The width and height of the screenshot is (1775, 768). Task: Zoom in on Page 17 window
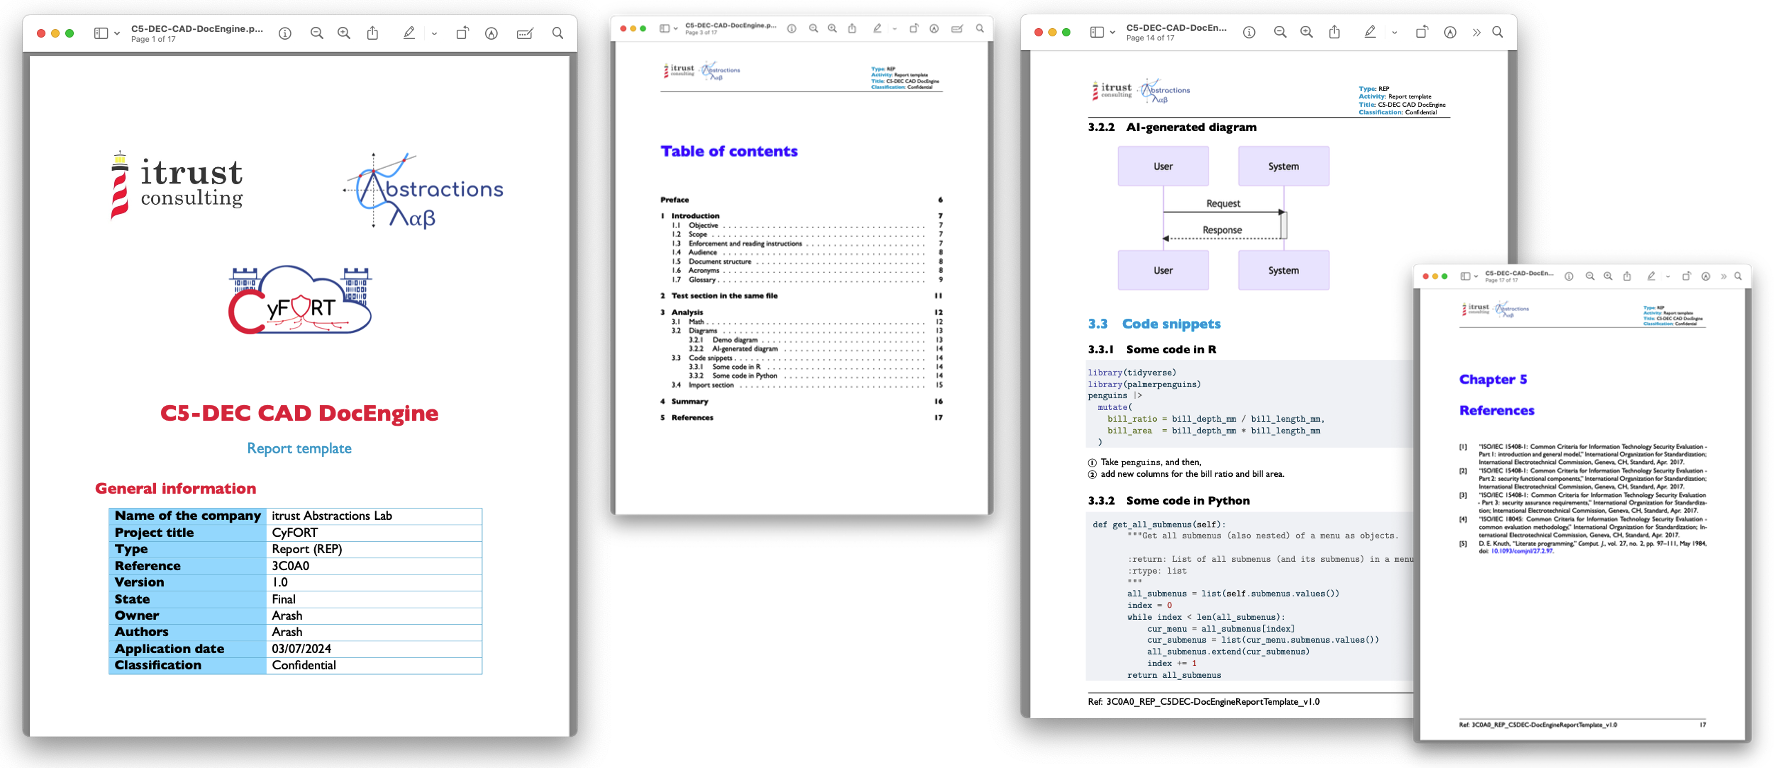(x=1608, y=276)
